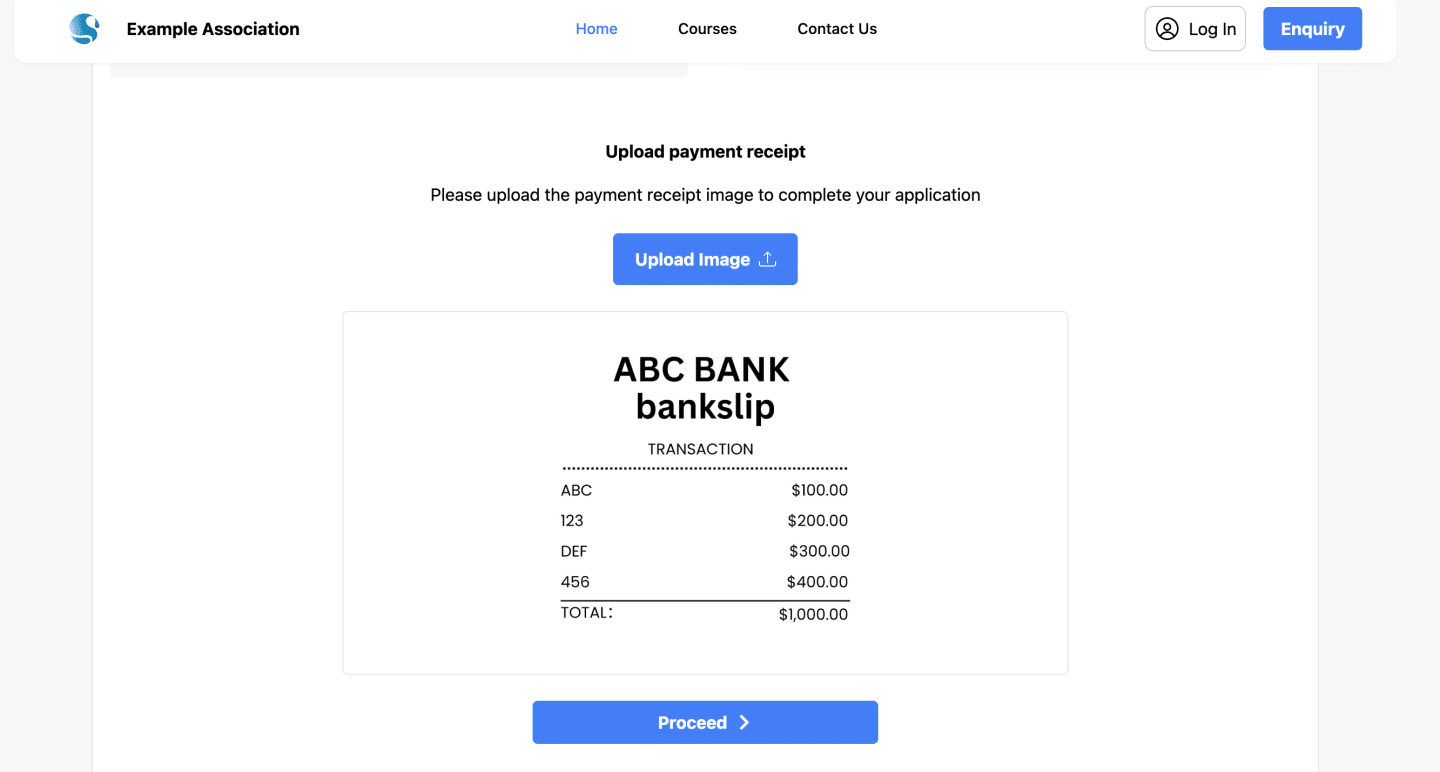Click the Example Association site name
Viewport: 1440px width, 772px height.
tap(213, 29)
